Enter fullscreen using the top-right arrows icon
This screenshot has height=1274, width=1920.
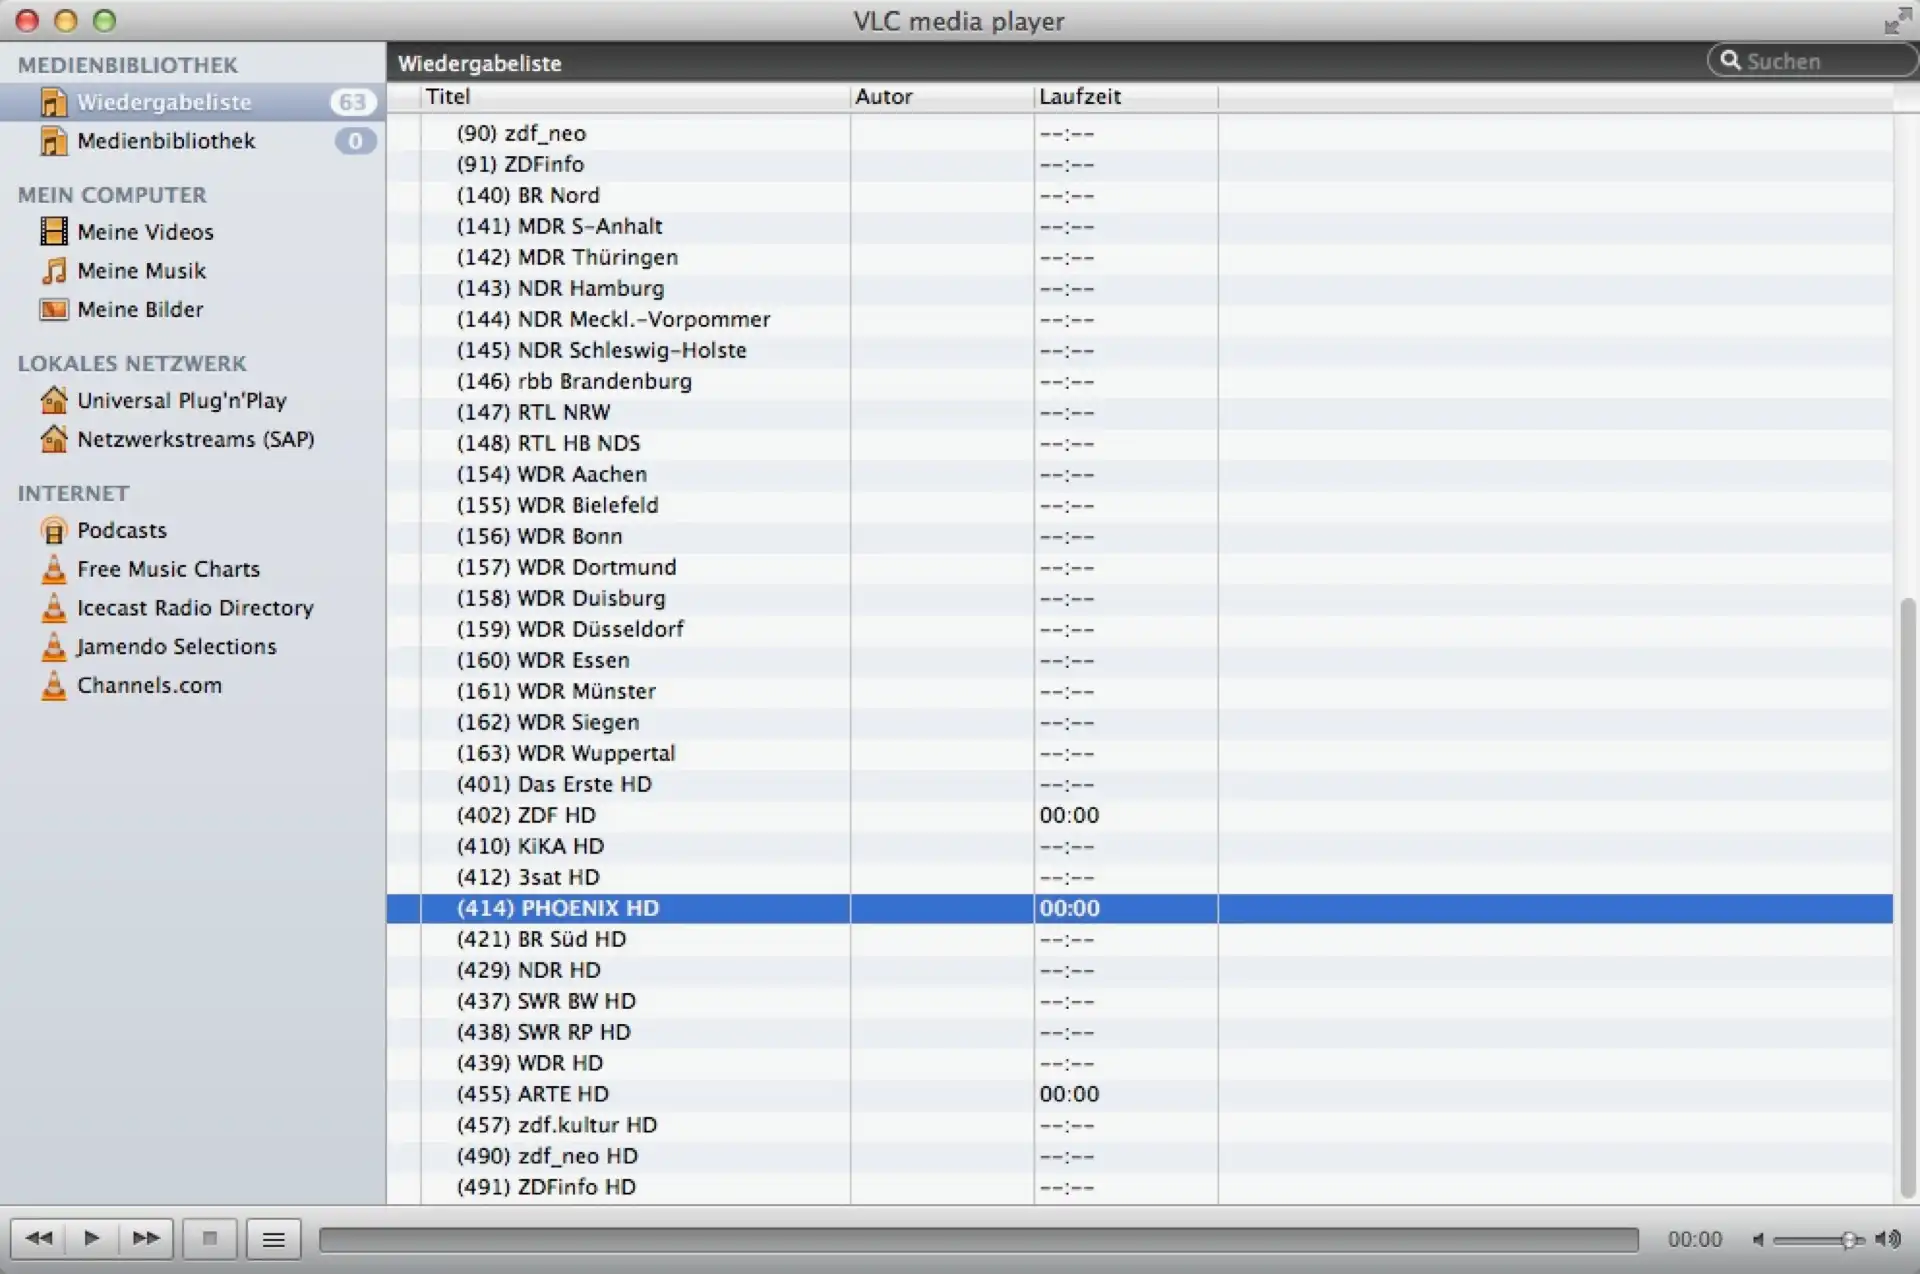1896,21
